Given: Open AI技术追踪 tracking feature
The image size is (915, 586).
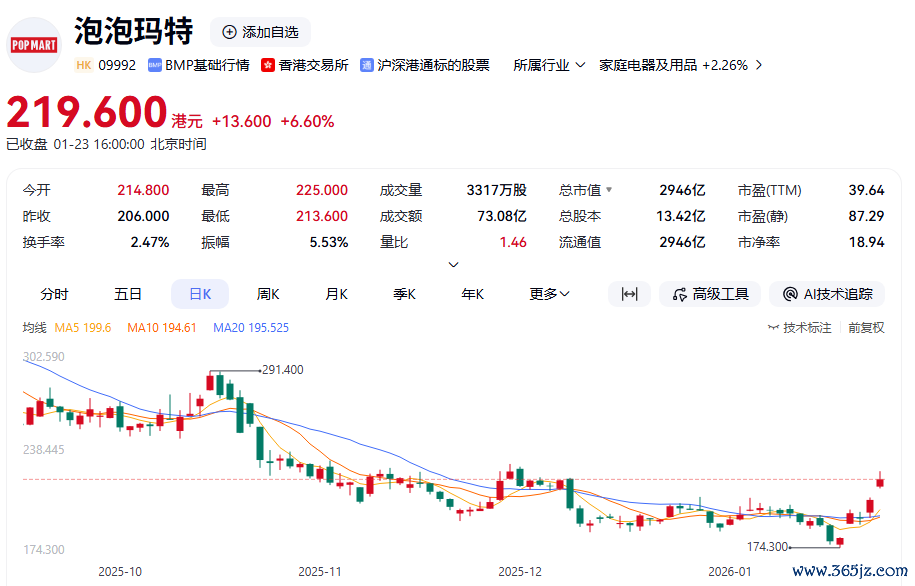Looking at the screenshot, I should [x=827, y=294].
